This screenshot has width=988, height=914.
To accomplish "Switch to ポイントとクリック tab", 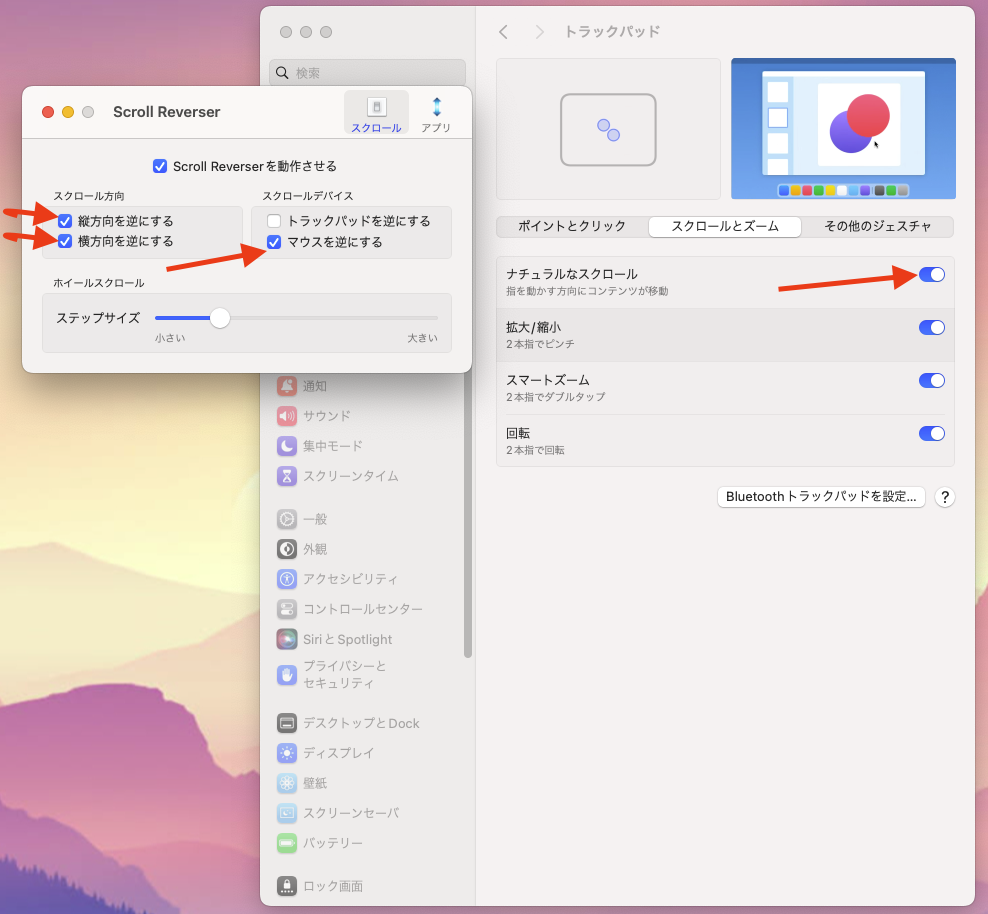I will point(572,227).
